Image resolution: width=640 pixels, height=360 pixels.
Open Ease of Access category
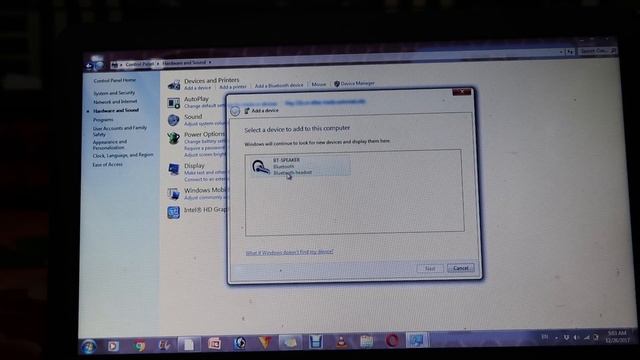107,164
